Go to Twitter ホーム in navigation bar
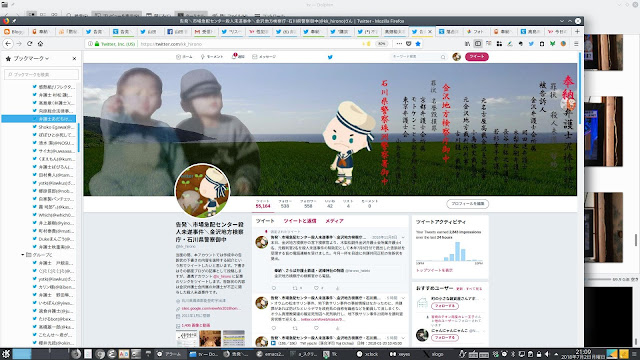The height and width of the screenshot is (360, 640). 184,57
